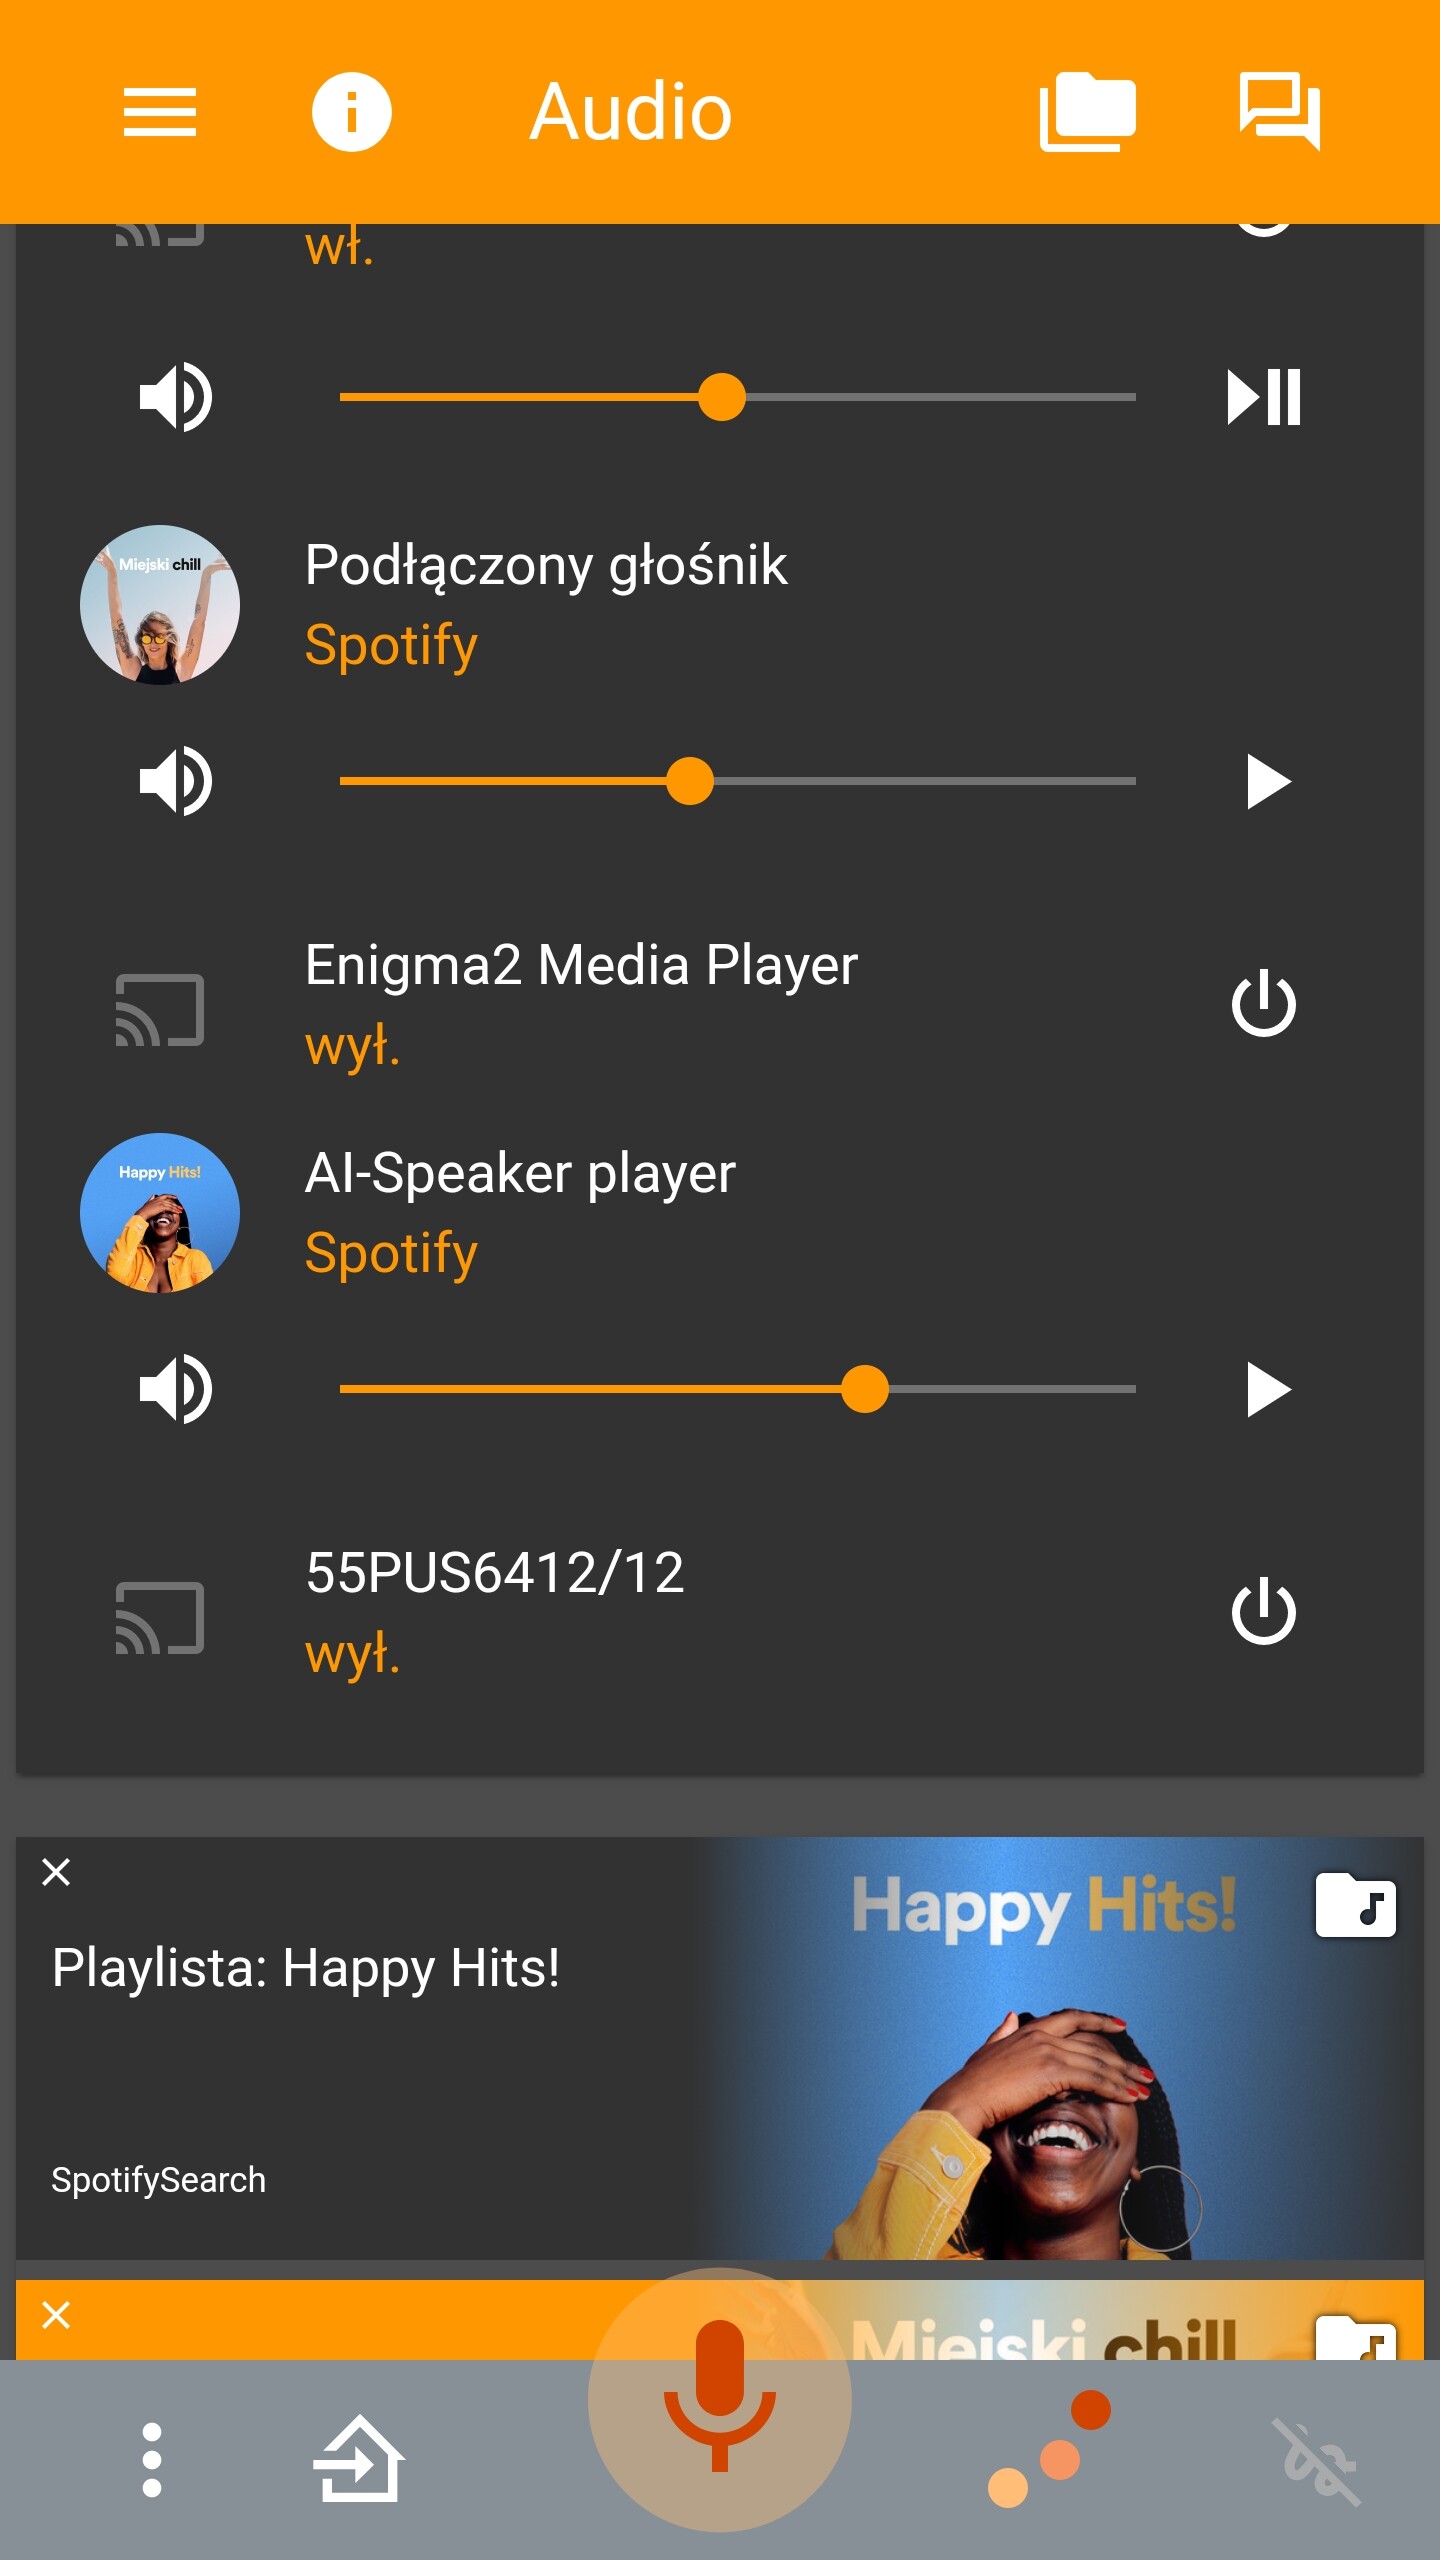This screenshot has width=1440, height=2560.
Task: Tap the play/pause button of top player
Action: [1264, 397]
